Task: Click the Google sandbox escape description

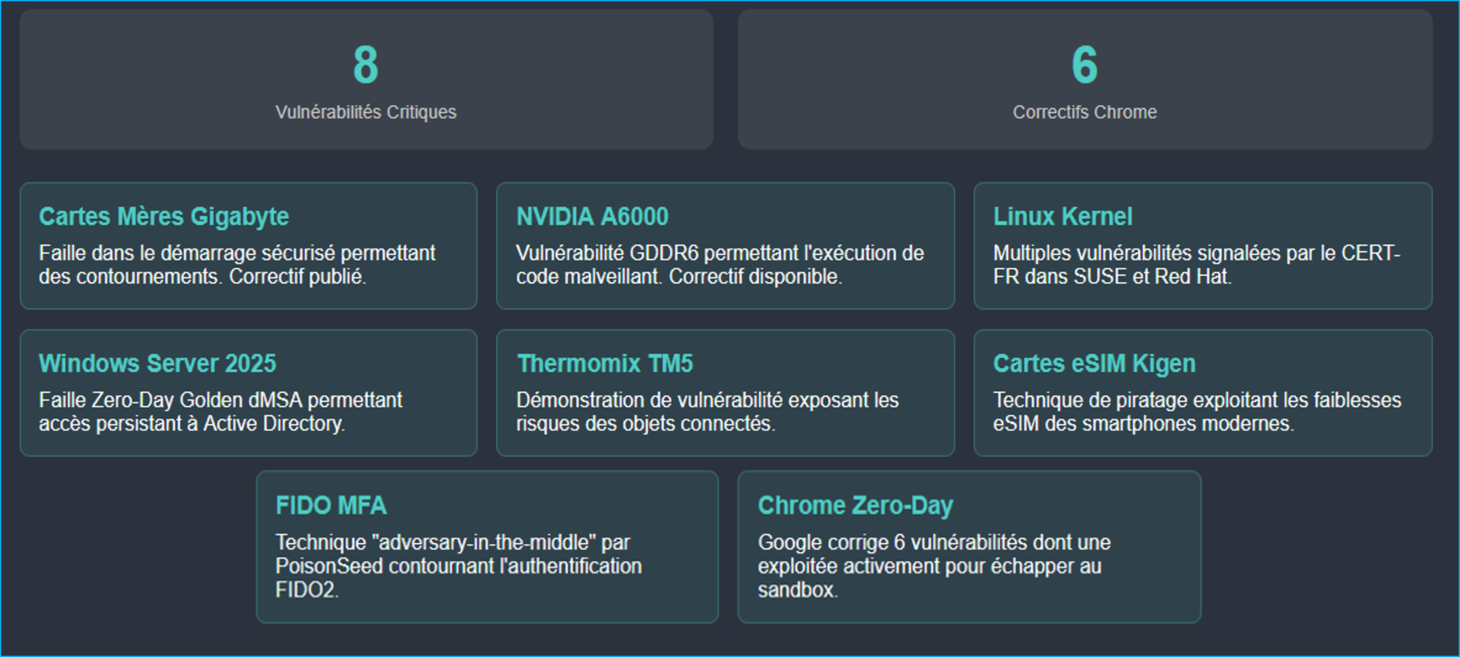Action: tap(934, 566)
